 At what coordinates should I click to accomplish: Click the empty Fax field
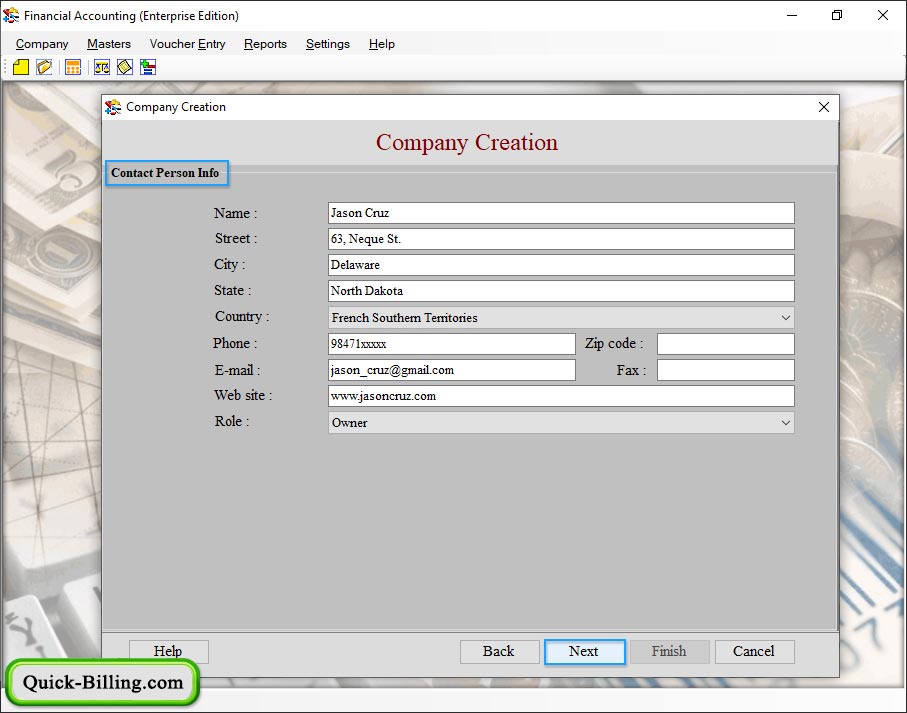tap(726, 370)
